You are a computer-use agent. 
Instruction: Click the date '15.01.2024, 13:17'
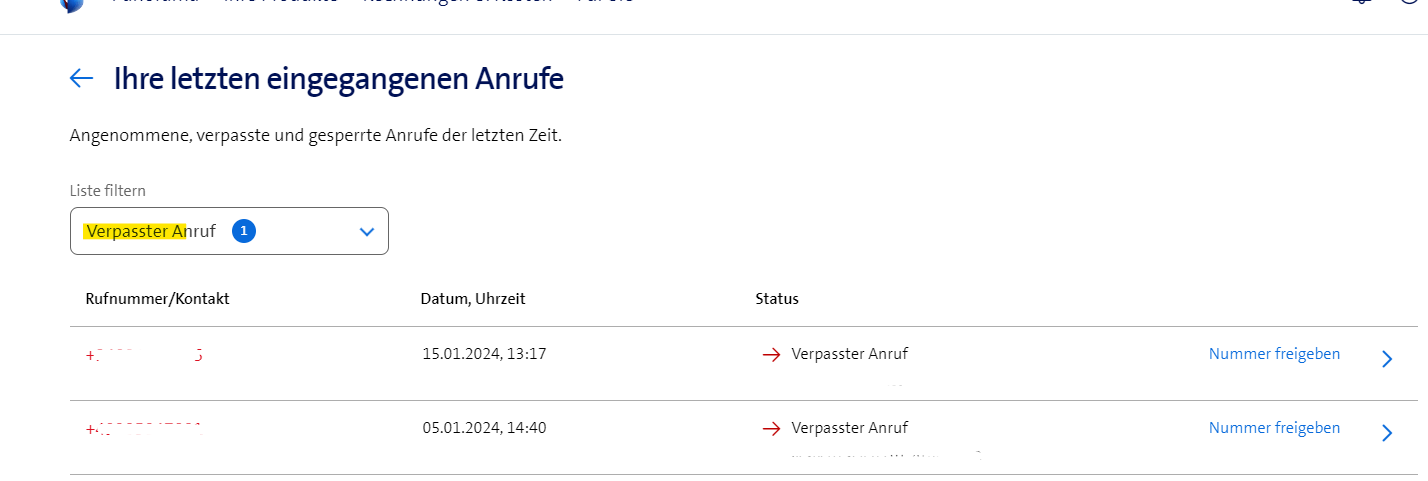coord(484,354)
